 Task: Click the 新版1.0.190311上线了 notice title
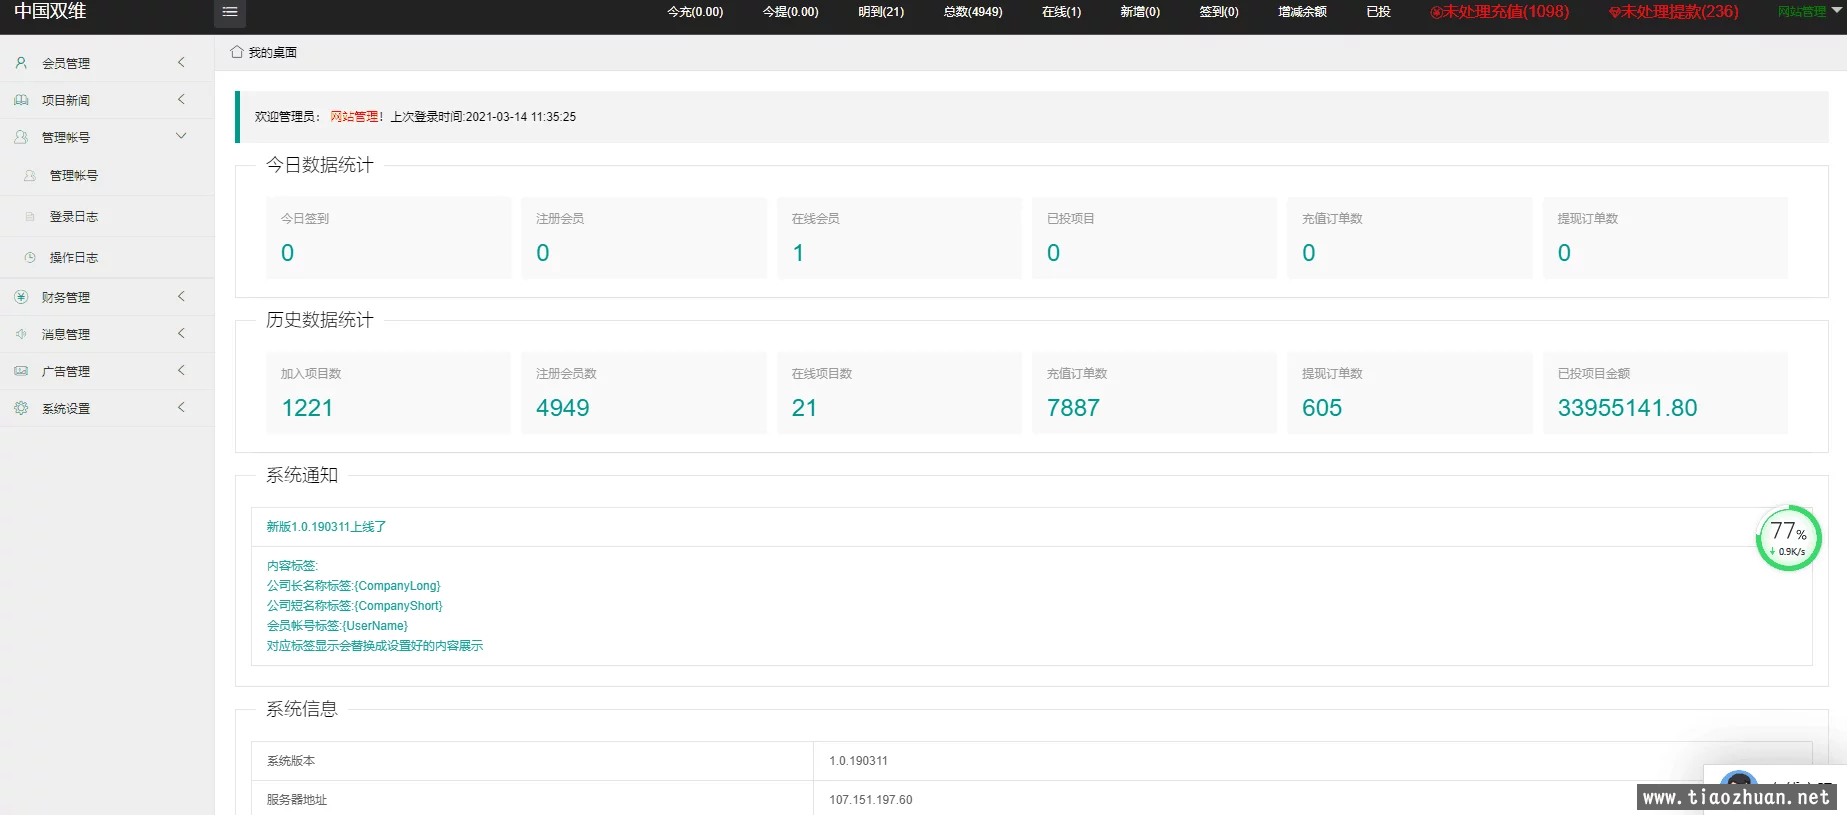coord(326,527)
